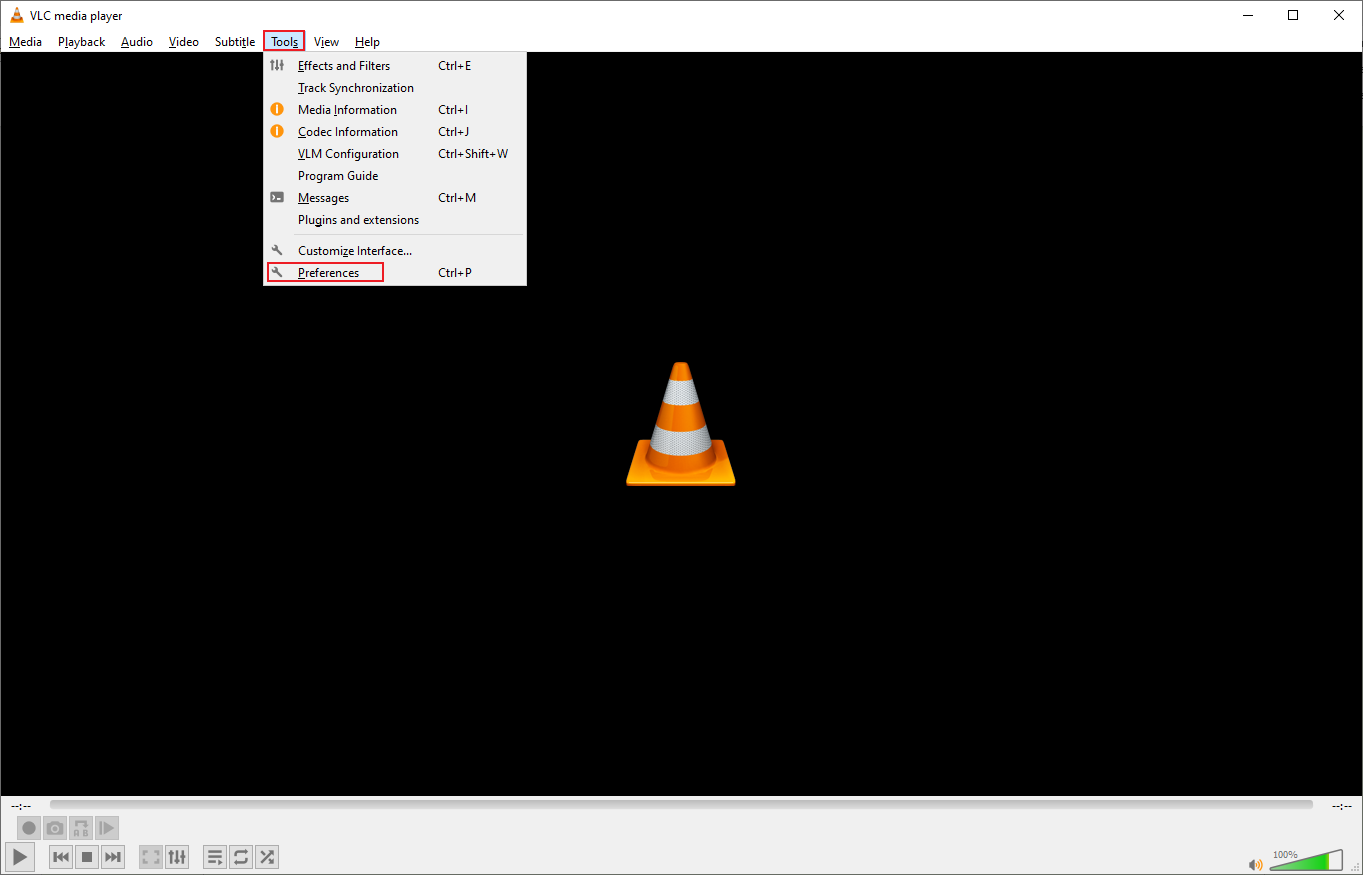
Task: Show the playlist panel
Action: point(214,857)
